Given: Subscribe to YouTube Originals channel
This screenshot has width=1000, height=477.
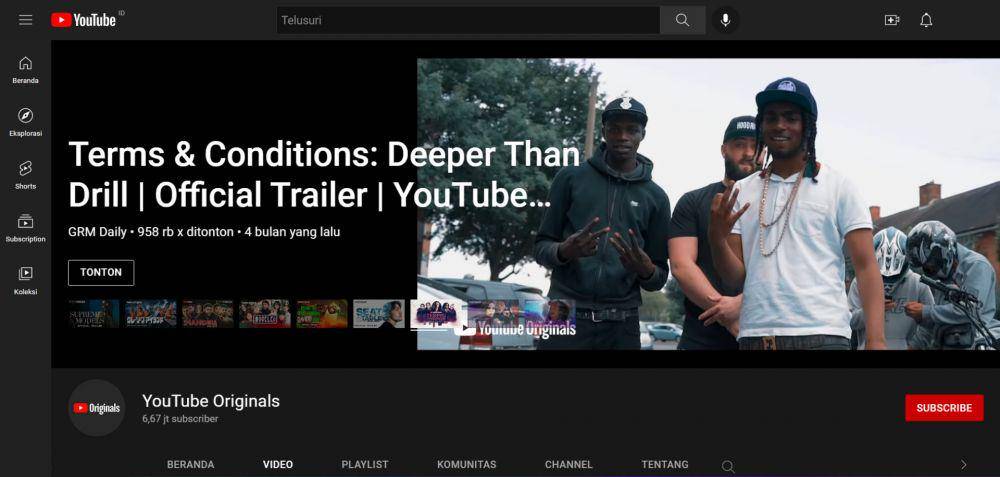Looking at the screenshot, I should click(944, 408).
